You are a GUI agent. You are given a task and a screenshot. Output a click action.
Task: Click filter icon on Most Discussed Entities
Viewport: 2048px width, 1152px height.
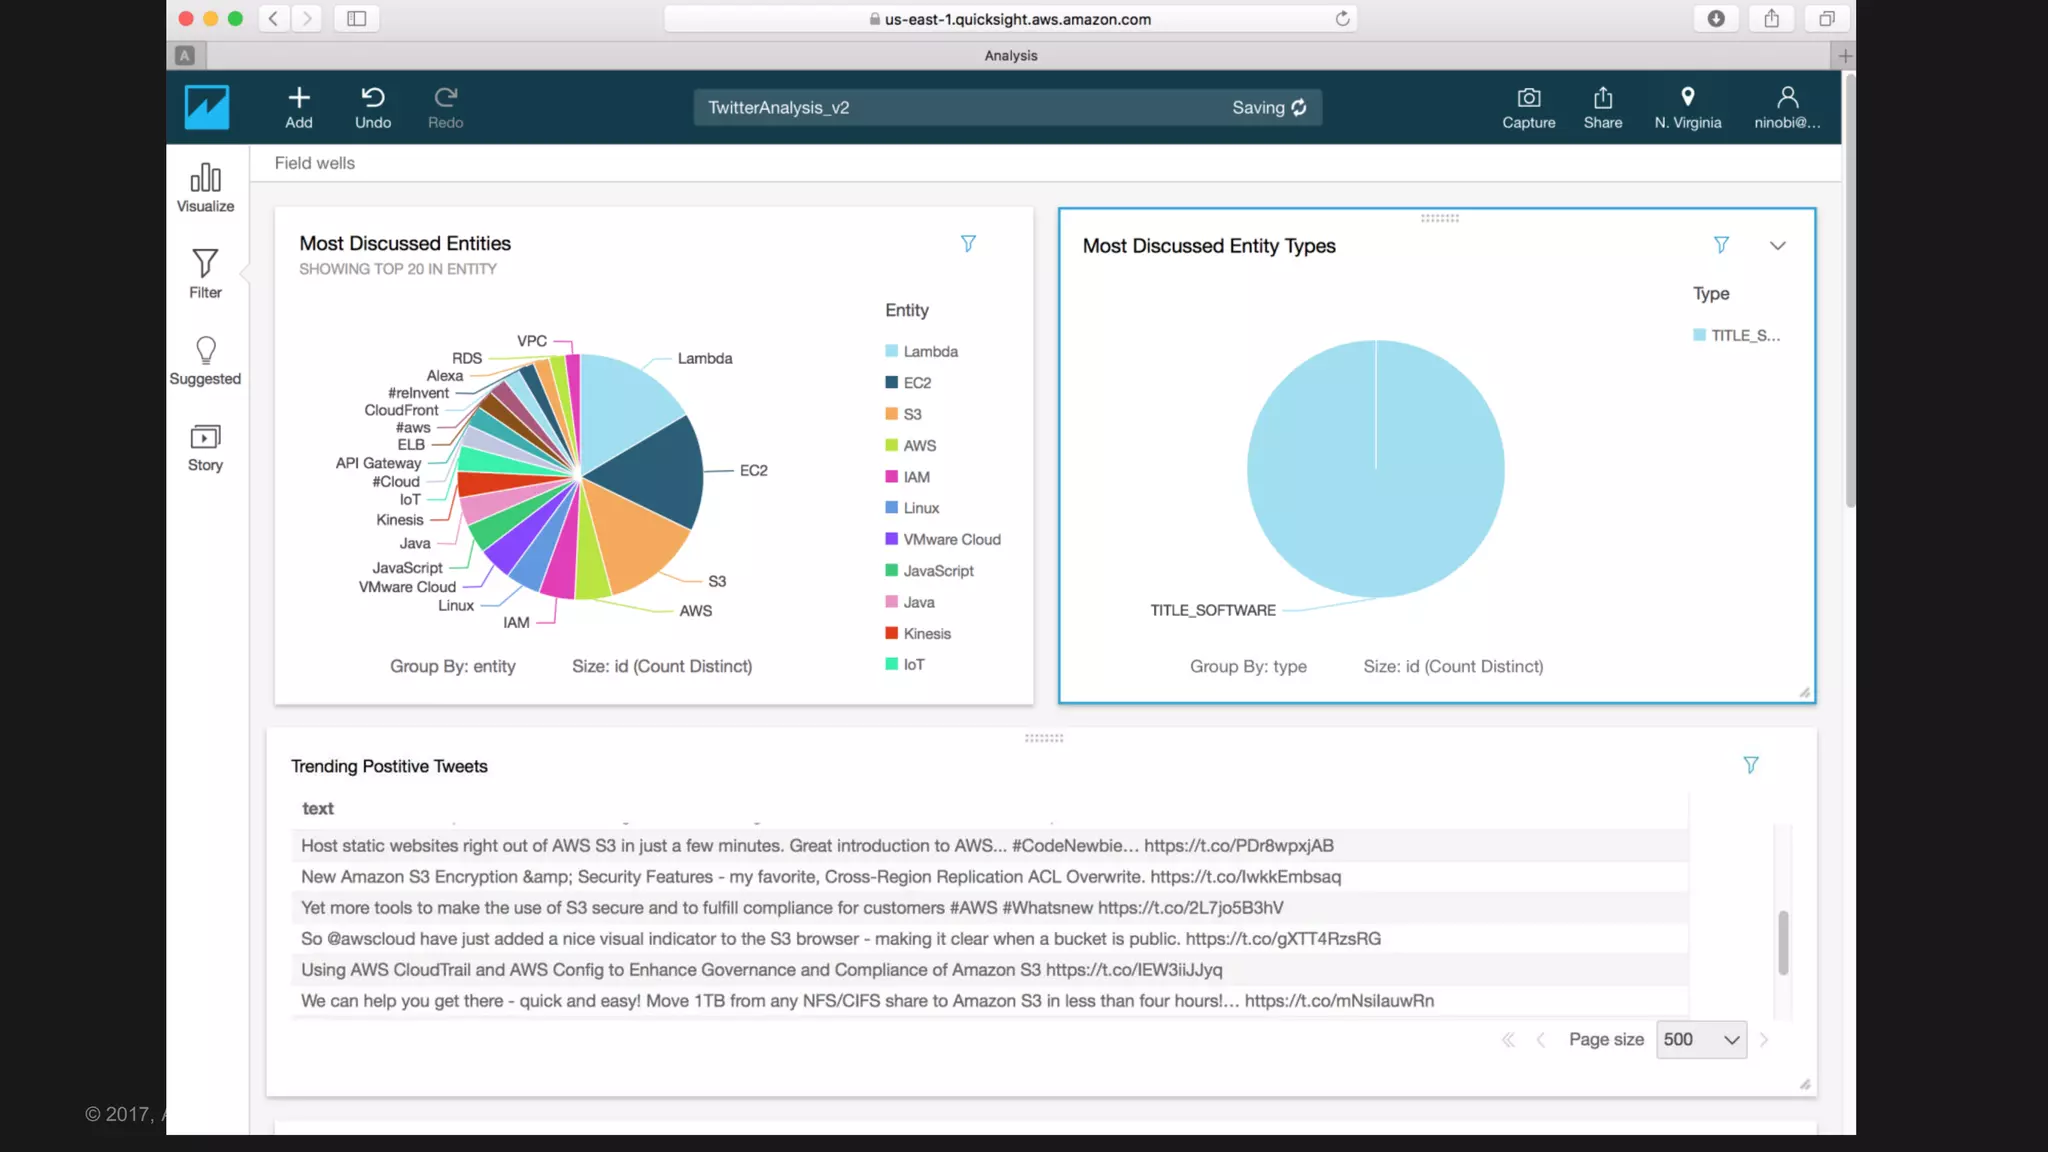tap(967, 244)
